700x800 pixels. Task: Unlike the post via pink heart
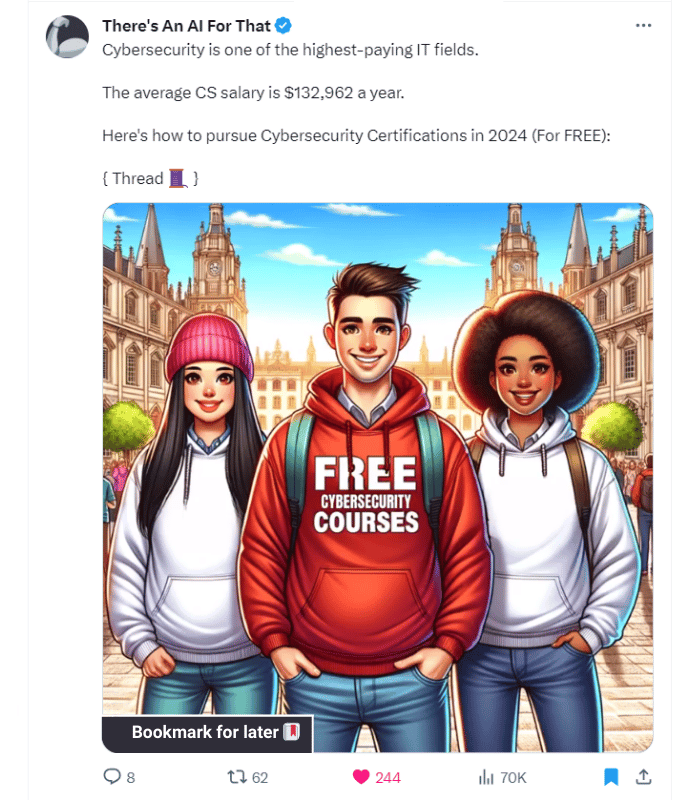point(361,777)
